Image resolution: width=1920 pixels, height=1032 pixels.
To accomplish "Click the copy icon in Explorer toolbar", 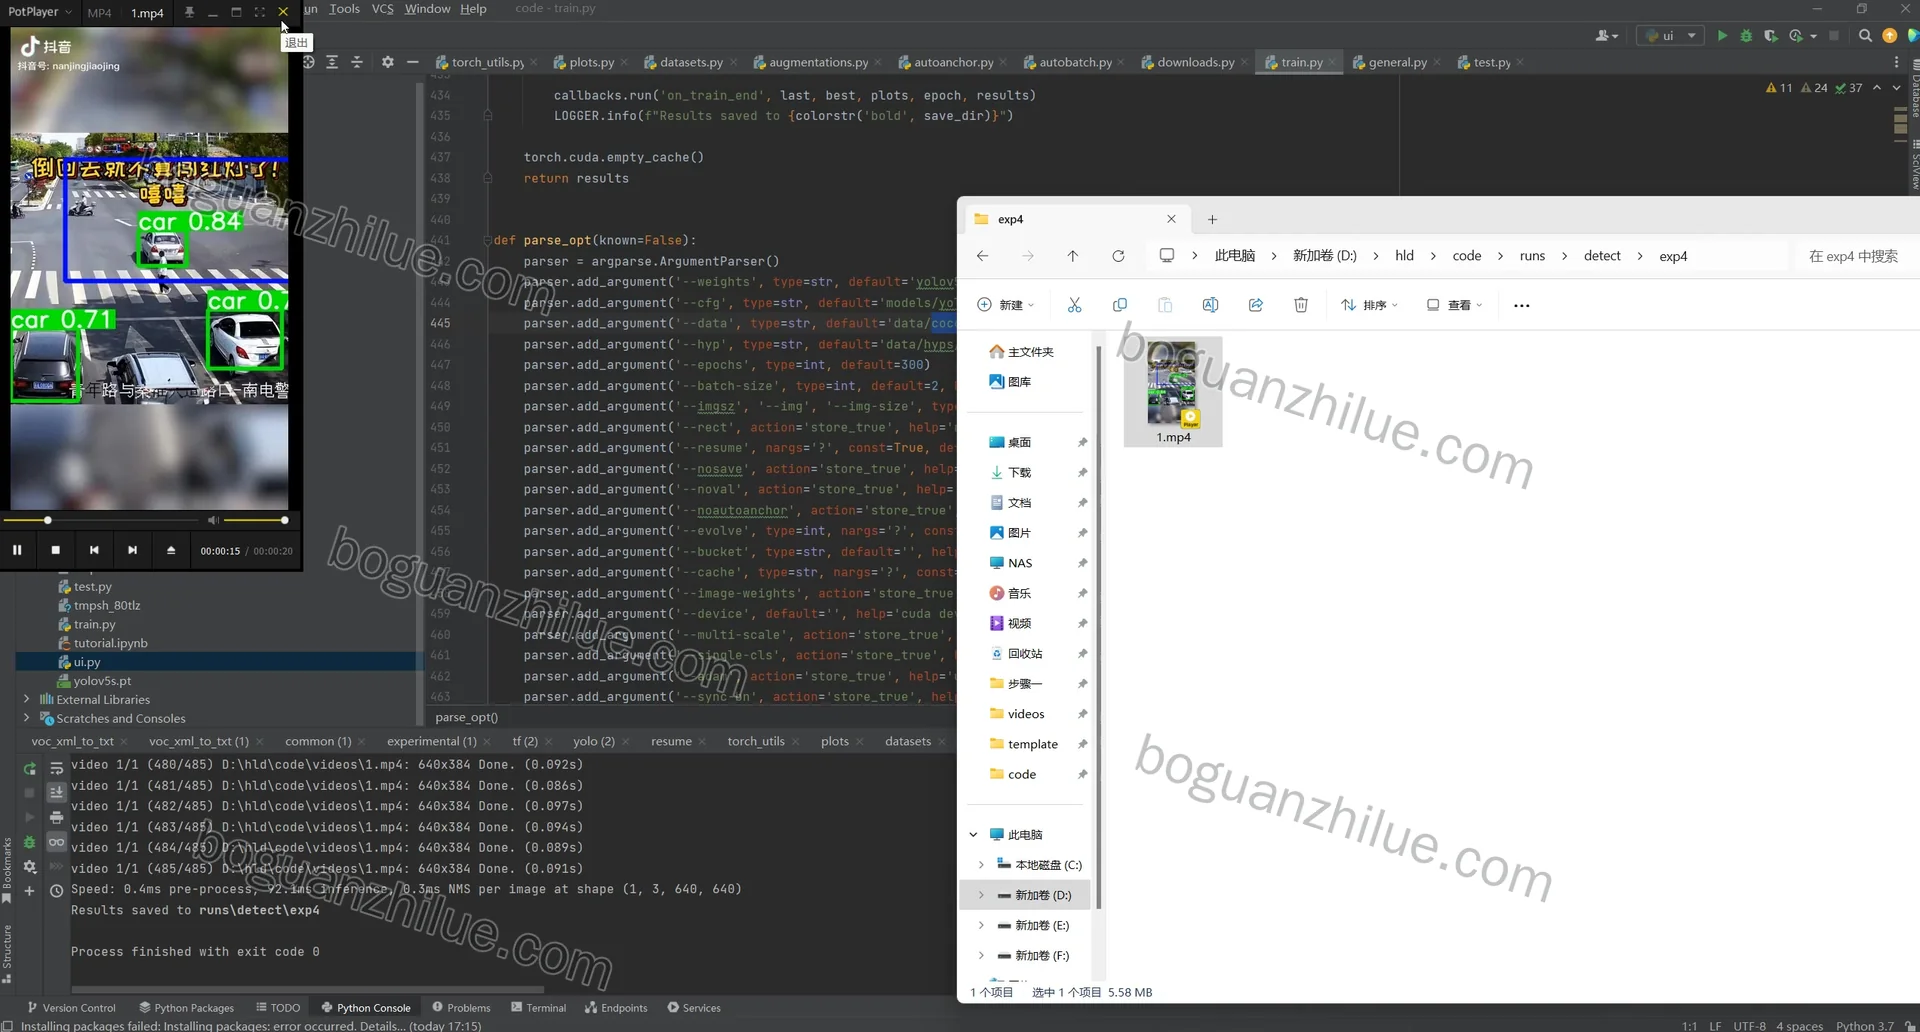I will click(x=1120, y=305).
